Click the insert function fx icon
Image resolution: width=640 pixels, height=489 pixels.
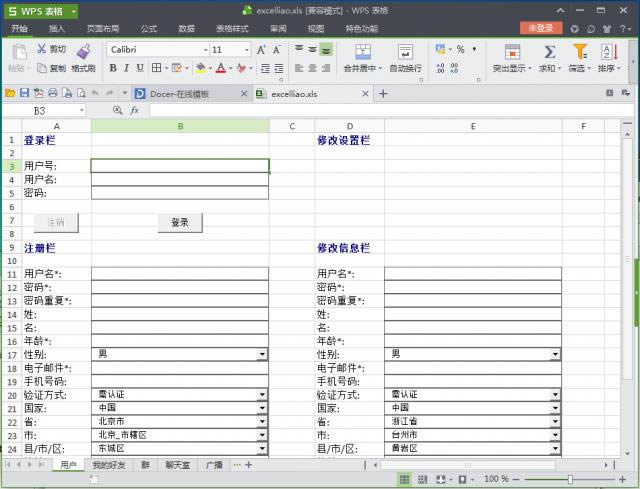135,110
